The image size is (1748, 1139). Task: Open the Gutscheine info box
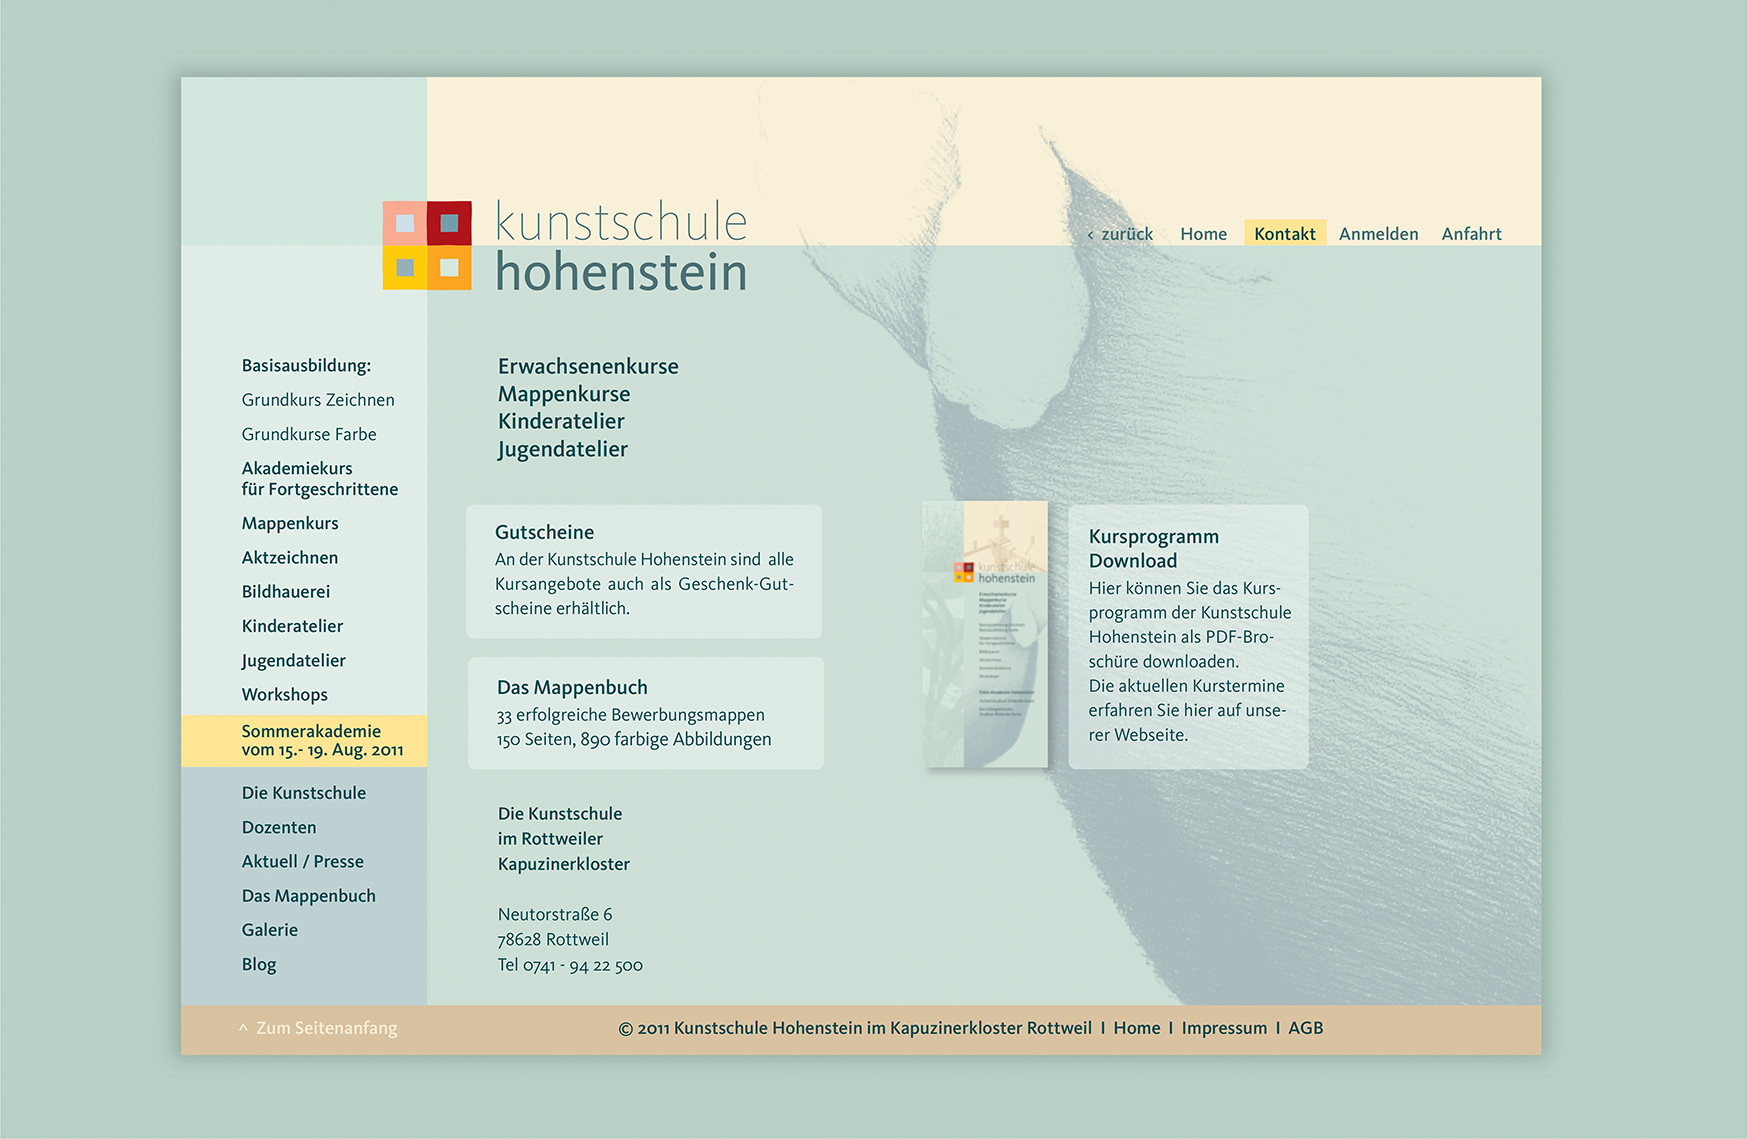click(x=644, y=571)
